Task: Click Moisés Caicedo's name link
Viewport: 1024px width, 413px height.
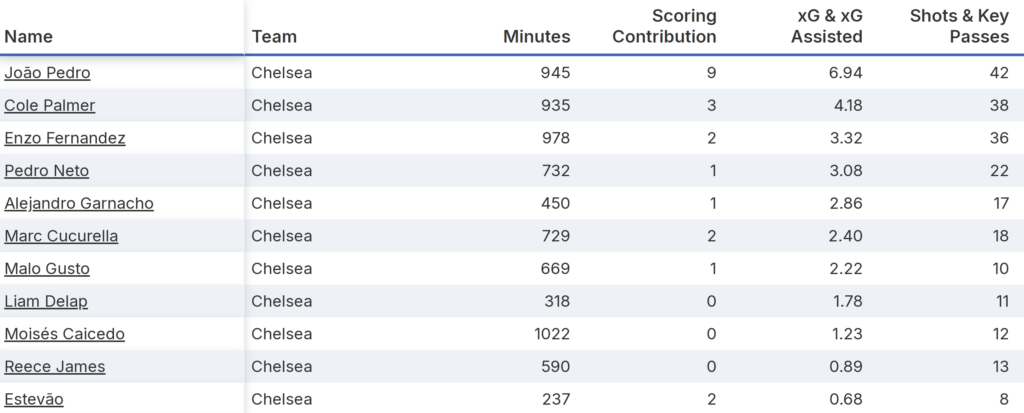Action: click(x=65, y=334)
